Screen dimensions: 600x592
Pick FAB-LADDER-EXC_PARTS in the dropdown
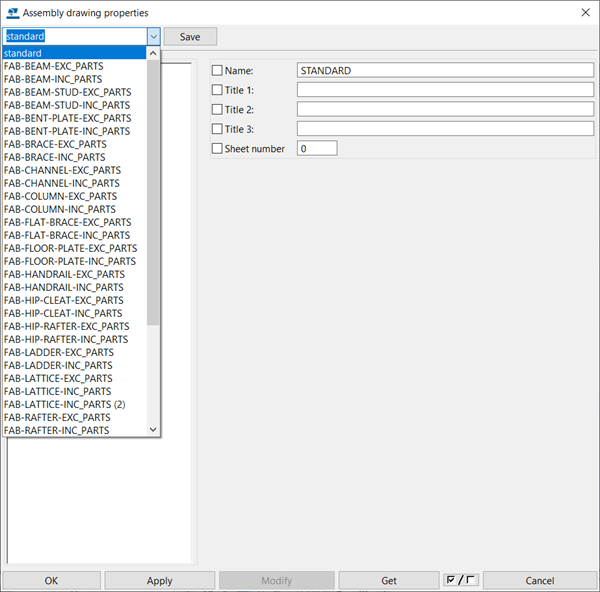point(58,352)
